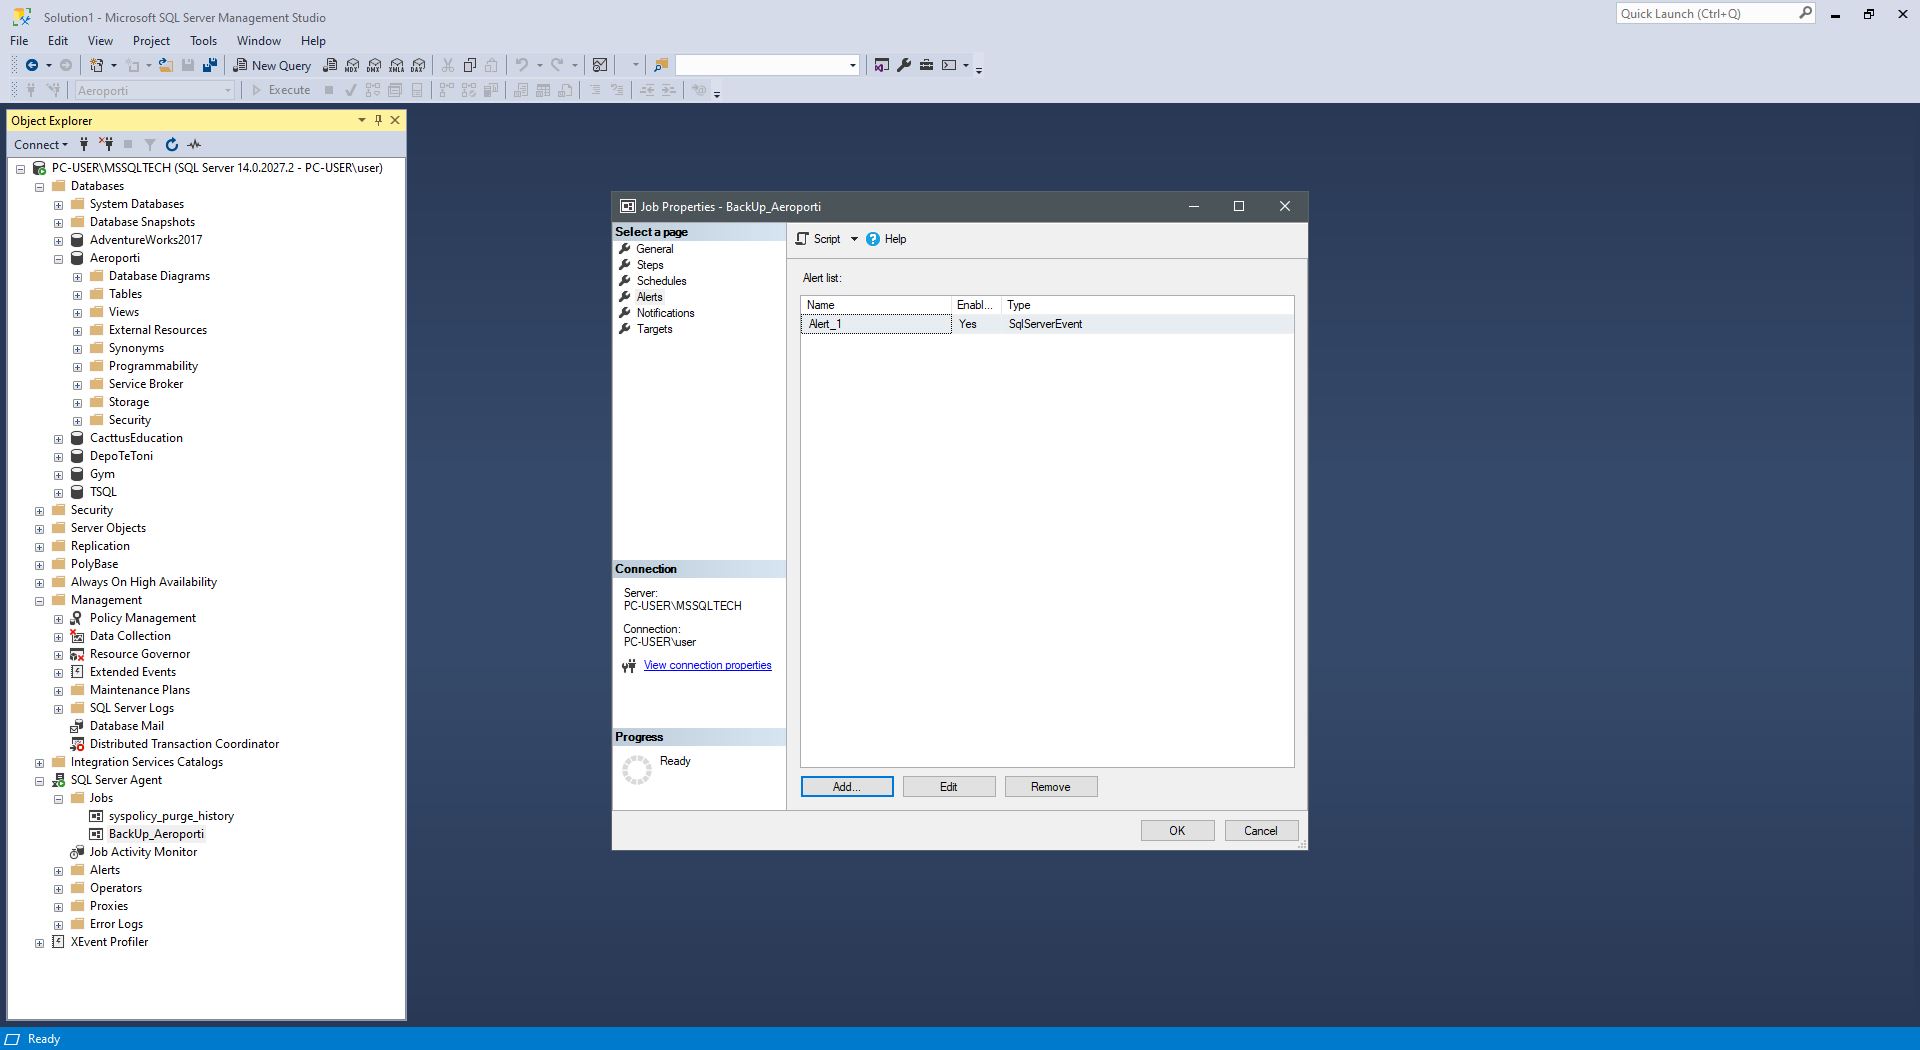Click the MDX query icon
Image resolution: width=1920 pixels, height=1050 pixels.
pyautogui.click(x=352, y=65)
